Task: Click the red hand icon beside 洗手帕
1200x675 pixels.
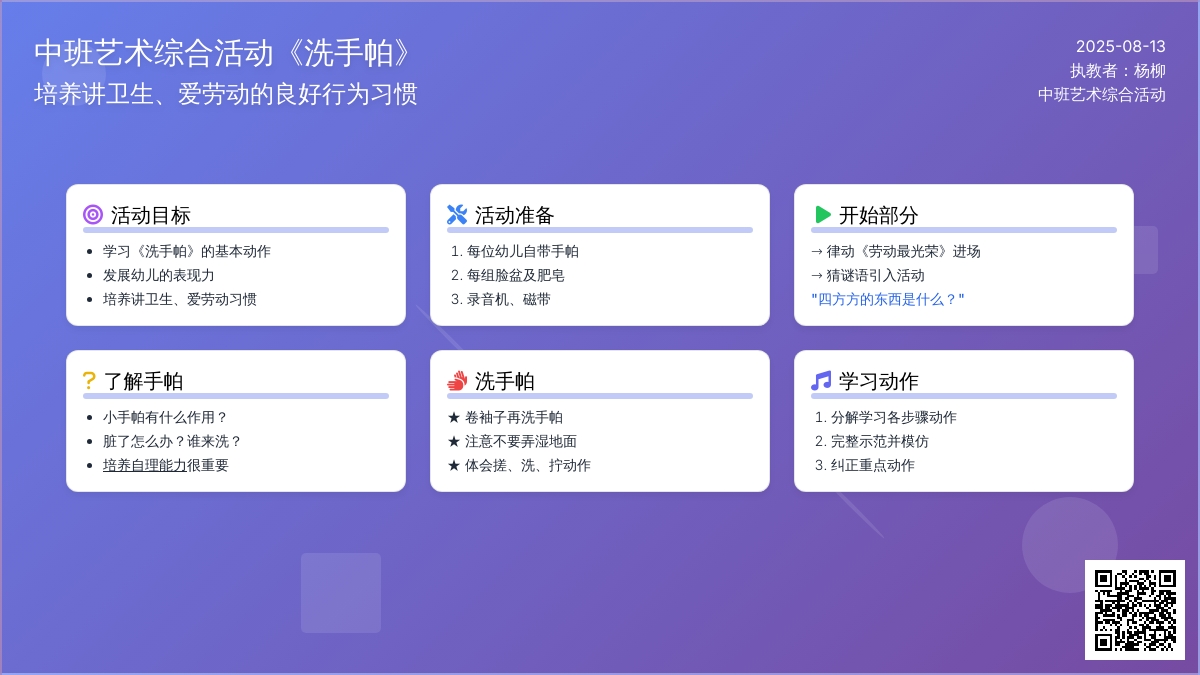Action: pos(457,380)
